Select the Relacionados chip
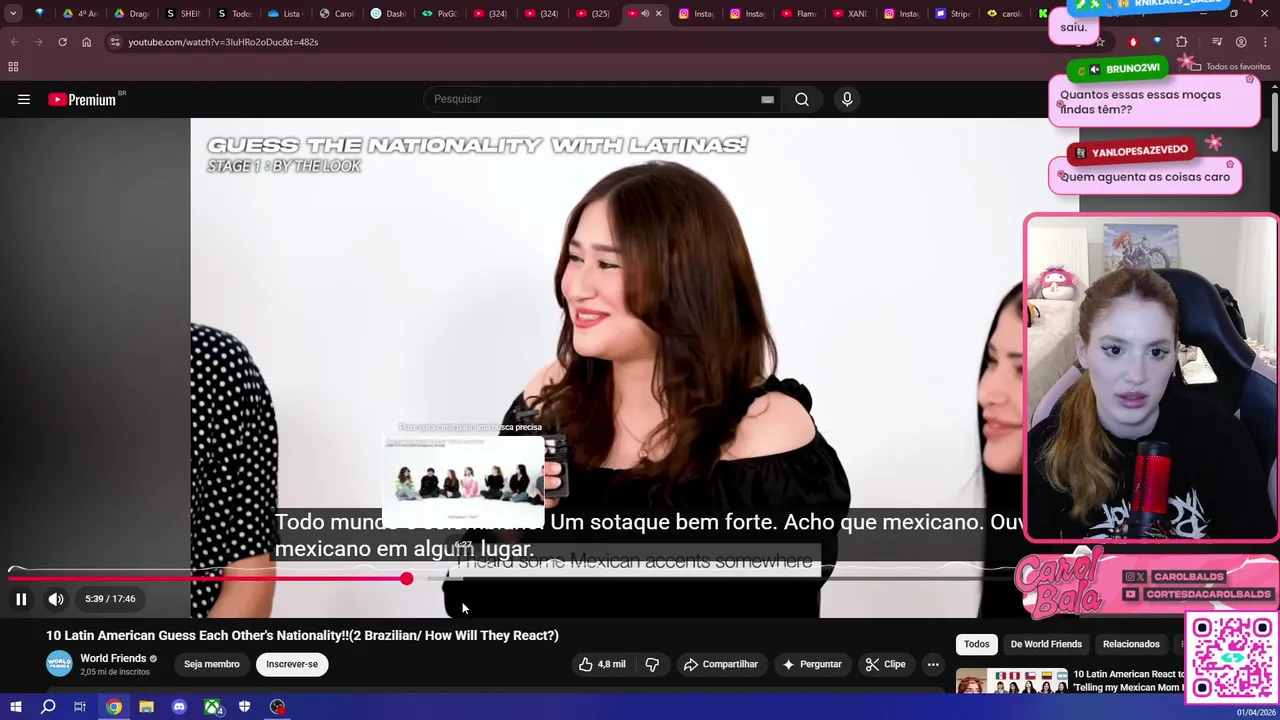This screenshot has width=1280, height=720. pyautogui.click(x=1131, y=644)
